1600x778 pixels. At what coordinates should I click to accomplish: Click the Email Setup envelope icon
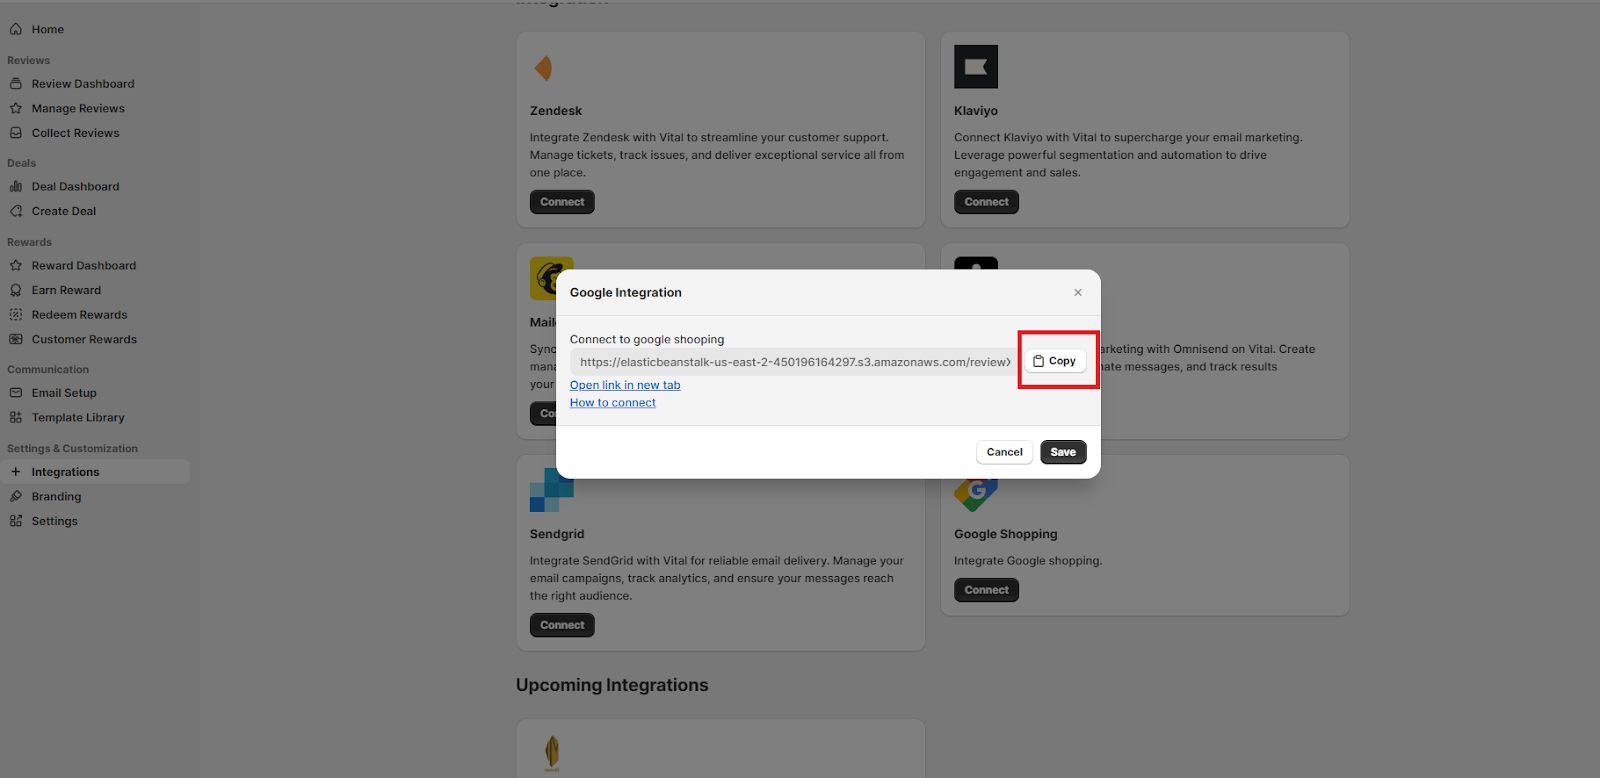[16, 393]
